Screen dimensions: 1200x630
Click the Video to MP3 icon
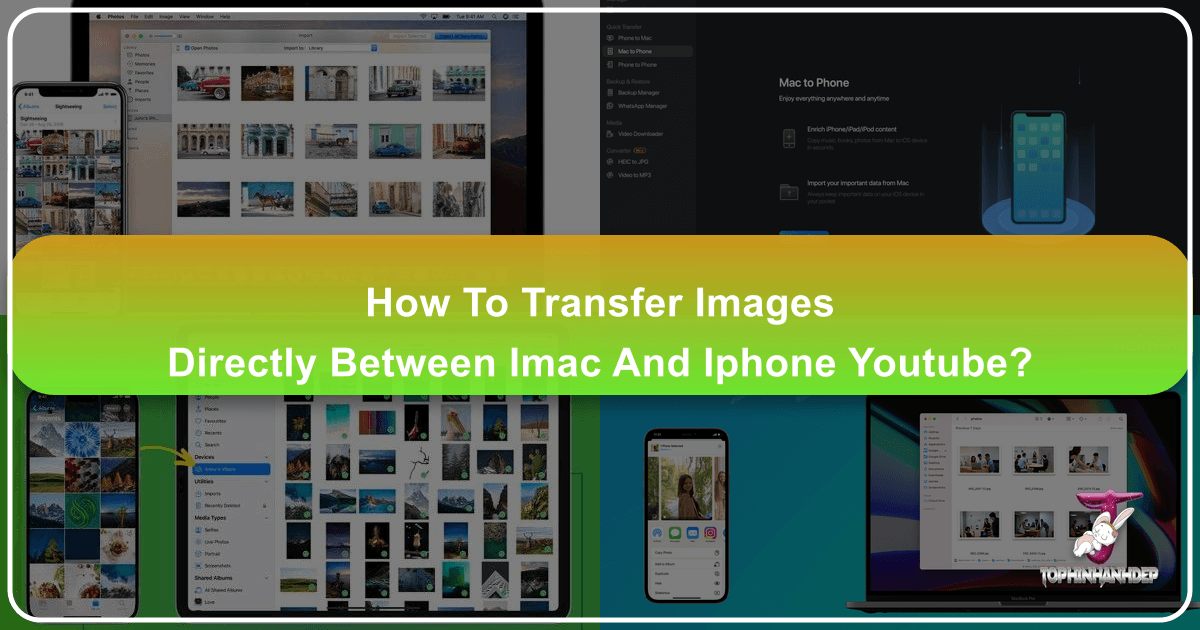(x=610, y=175)
